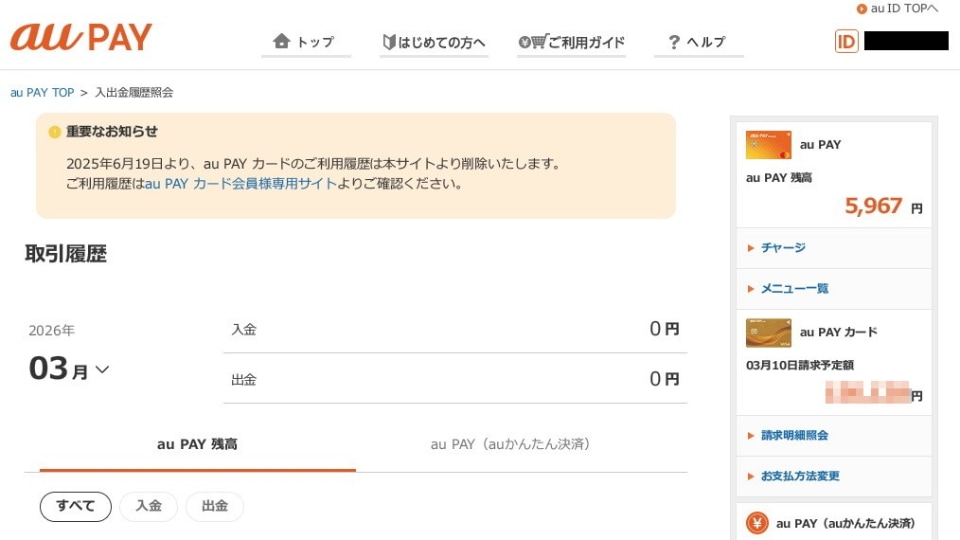Image resolution: width=960 pixels, height=540 pixels.
Task: Click the orange ID badge icon
Action: coord(846,41)
